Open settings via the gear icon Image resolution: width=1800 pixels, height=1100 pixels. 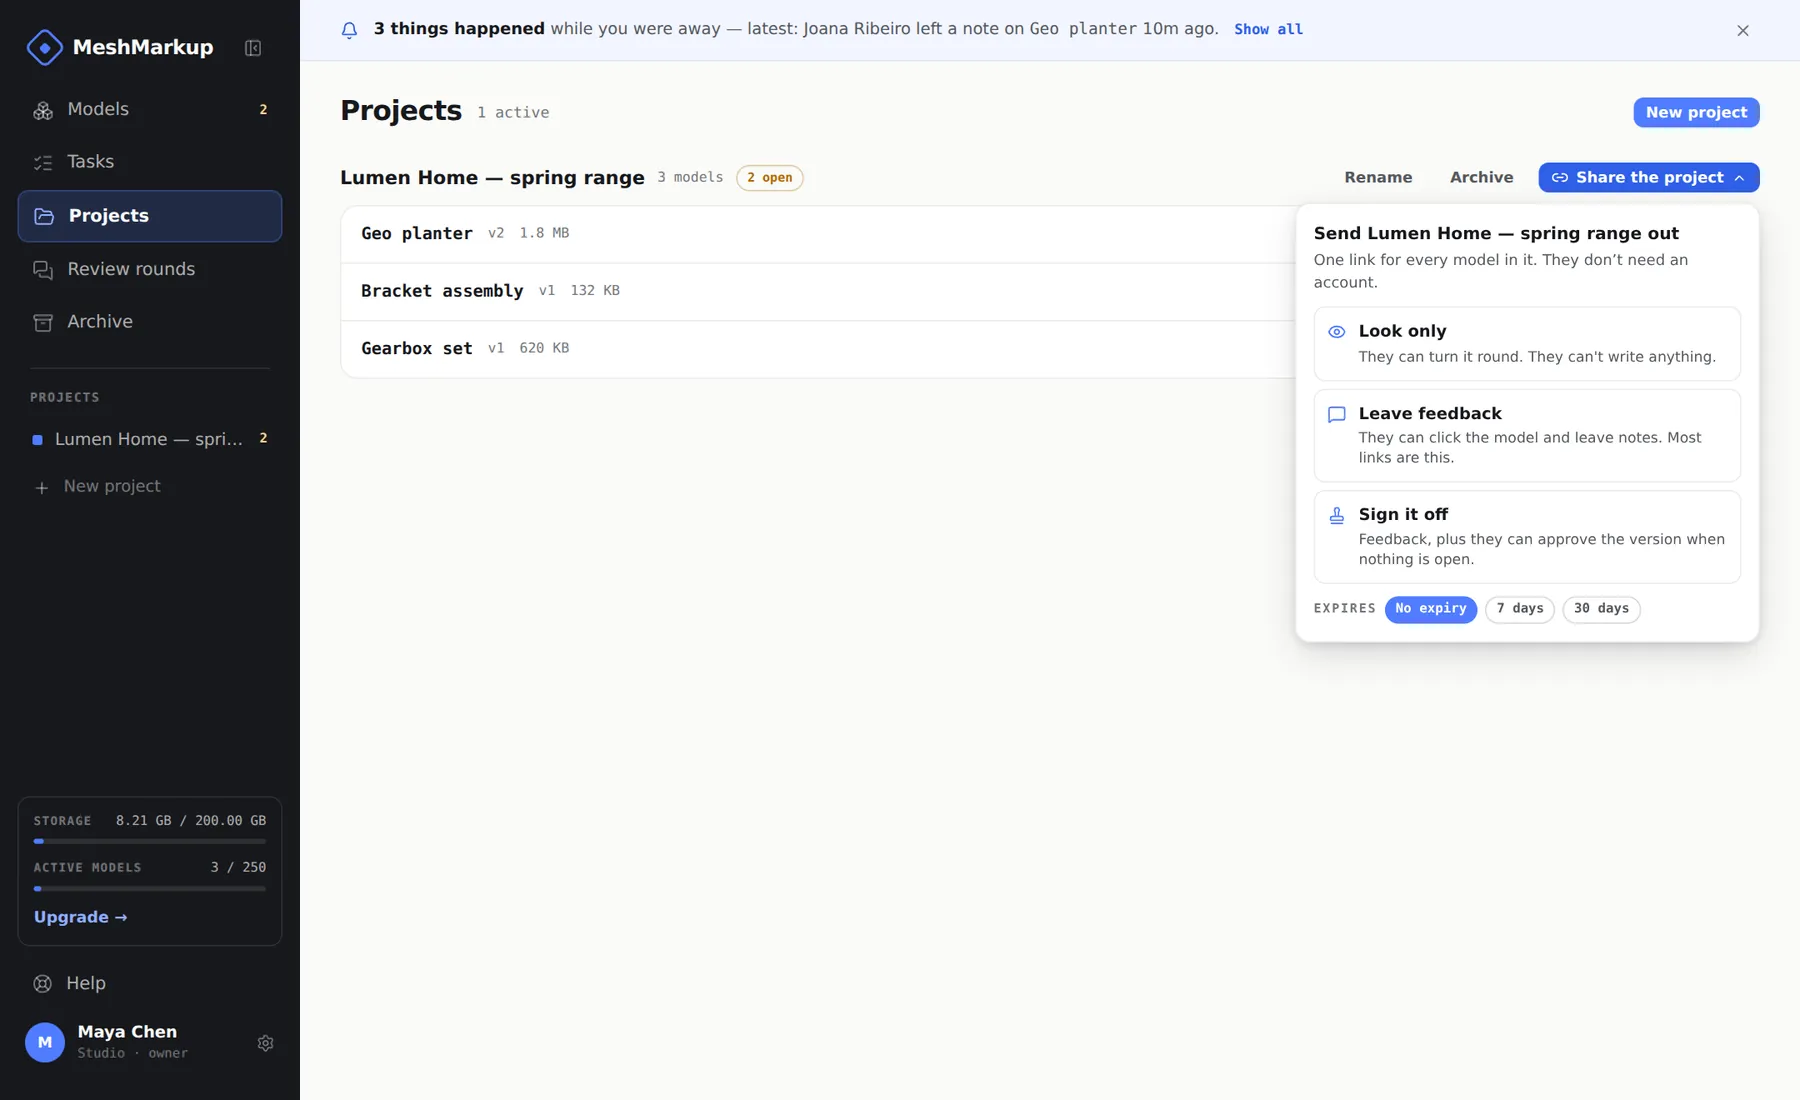pos(265,1043)
